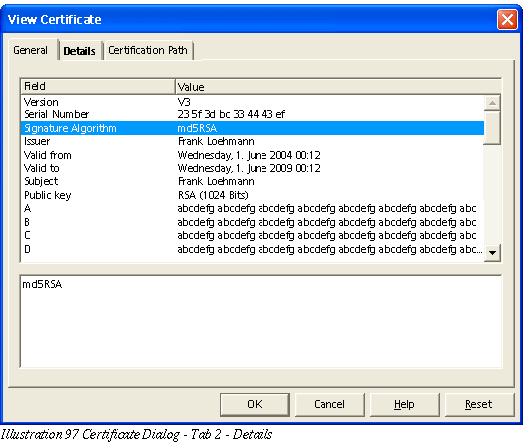
Task: Select the Signature Algorithm row
Action: pyautogui.click(x=252, y=128)
